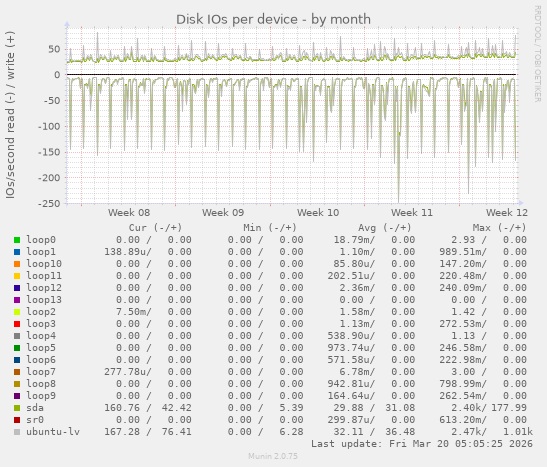
Task: Select the loop2 device label
Action: pos(41,312)
